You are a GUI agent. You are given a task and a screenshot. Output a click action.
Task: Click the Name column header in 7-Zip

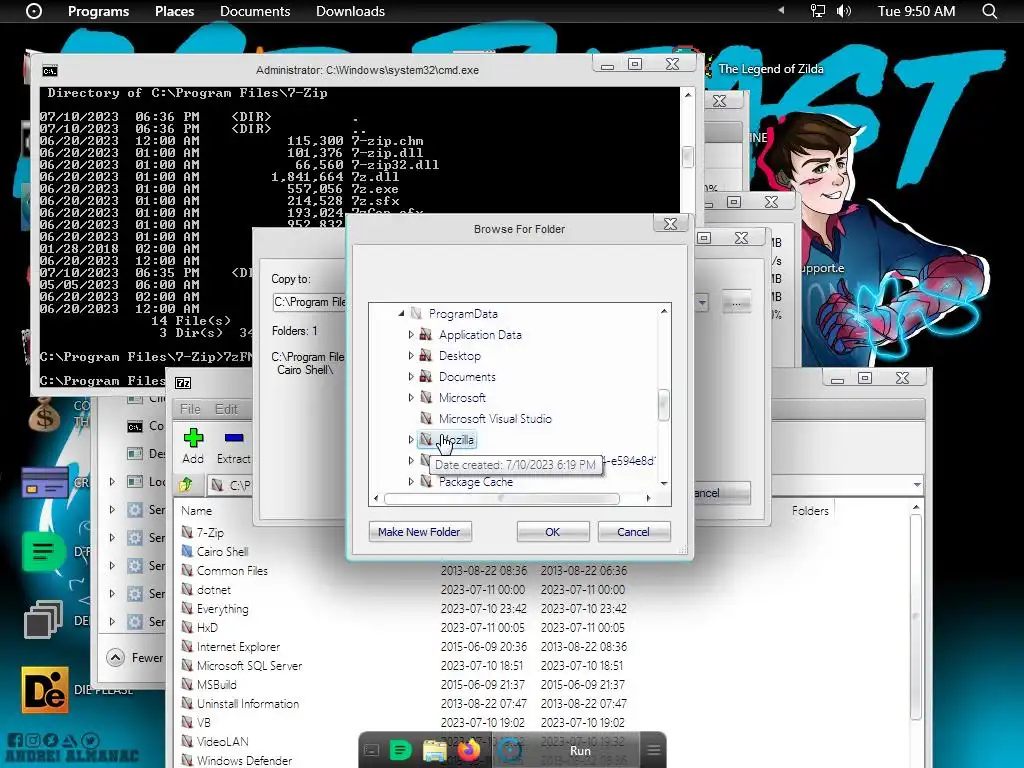tap(197, 511)
